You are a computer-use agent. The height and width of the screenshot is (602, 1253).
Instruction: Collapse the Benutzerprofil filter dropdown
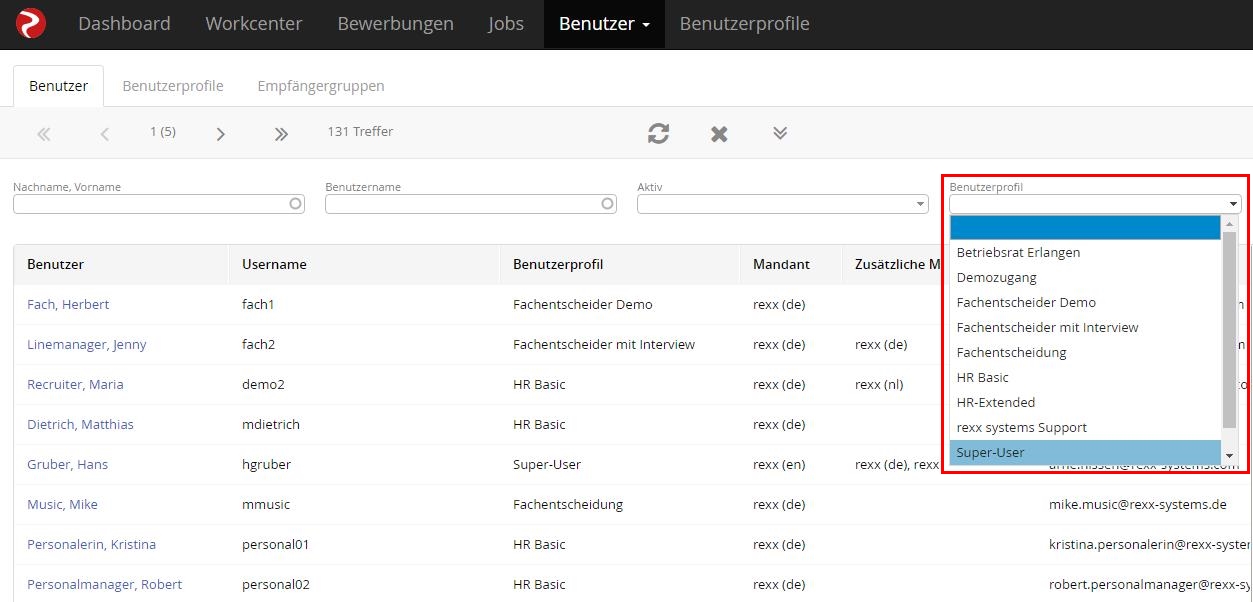coord(1095,204)
